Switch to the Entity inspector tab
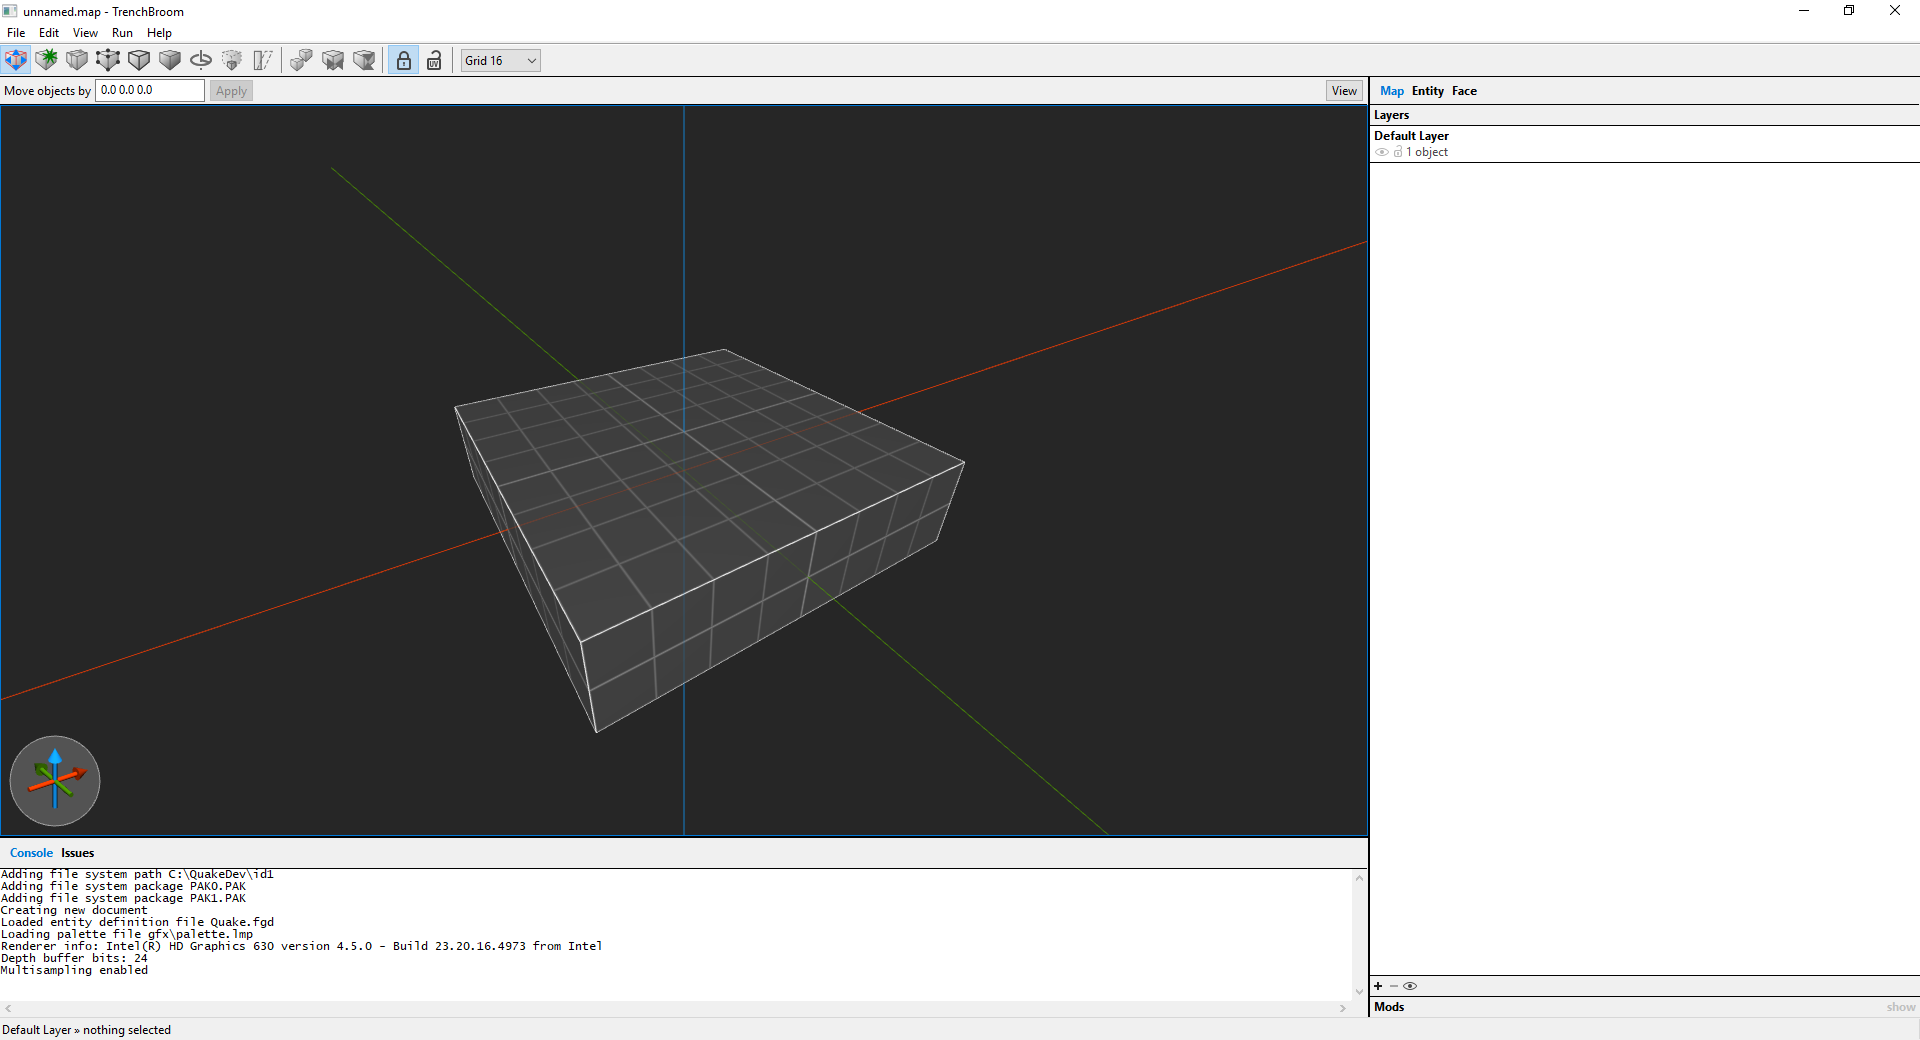The image size is (1920, 1040). coord(1427,90)
